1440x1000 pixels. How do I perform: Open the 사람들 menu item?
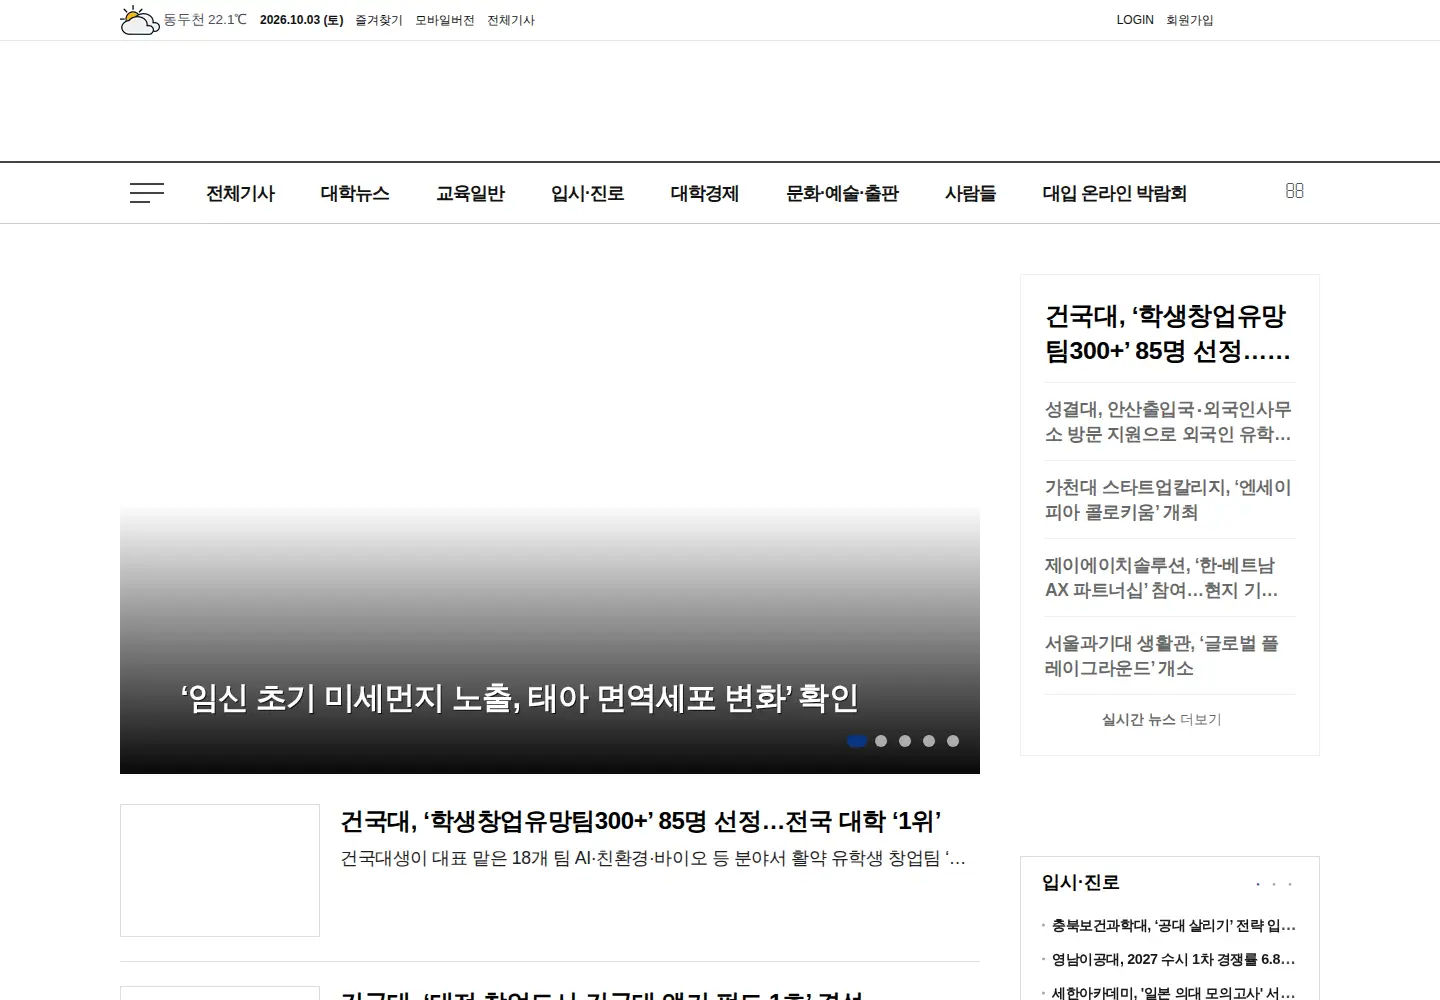[x=971, y=193]
